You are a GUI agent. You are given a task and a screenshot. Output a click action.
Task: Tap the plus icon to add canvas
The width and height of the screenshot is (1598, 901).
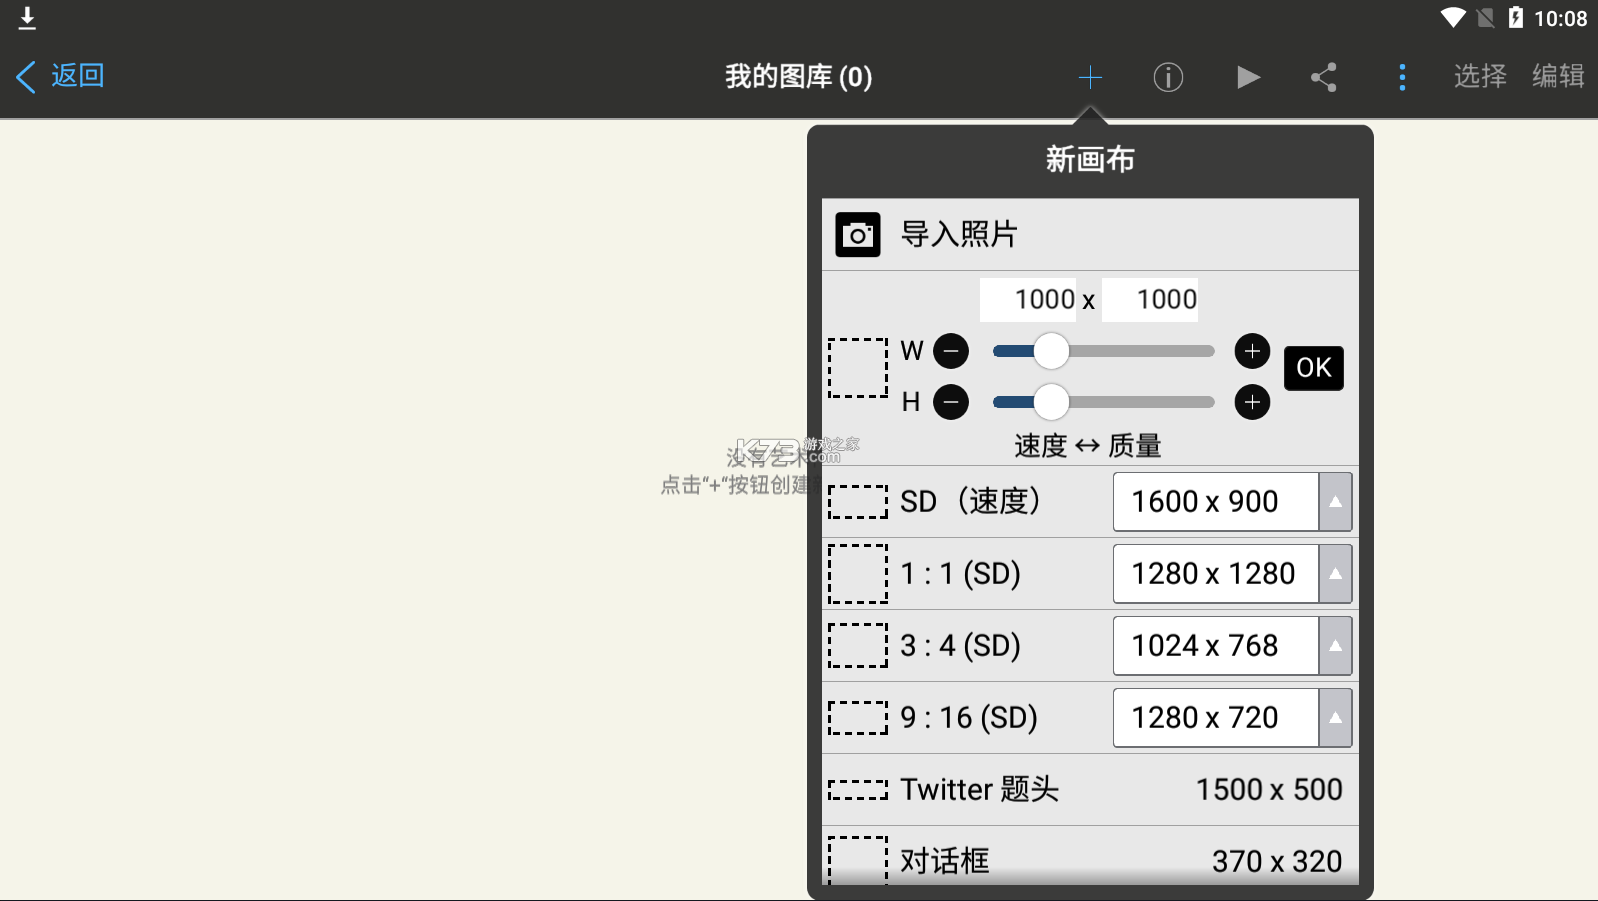pyautogui.click(x=1090, y=77)
